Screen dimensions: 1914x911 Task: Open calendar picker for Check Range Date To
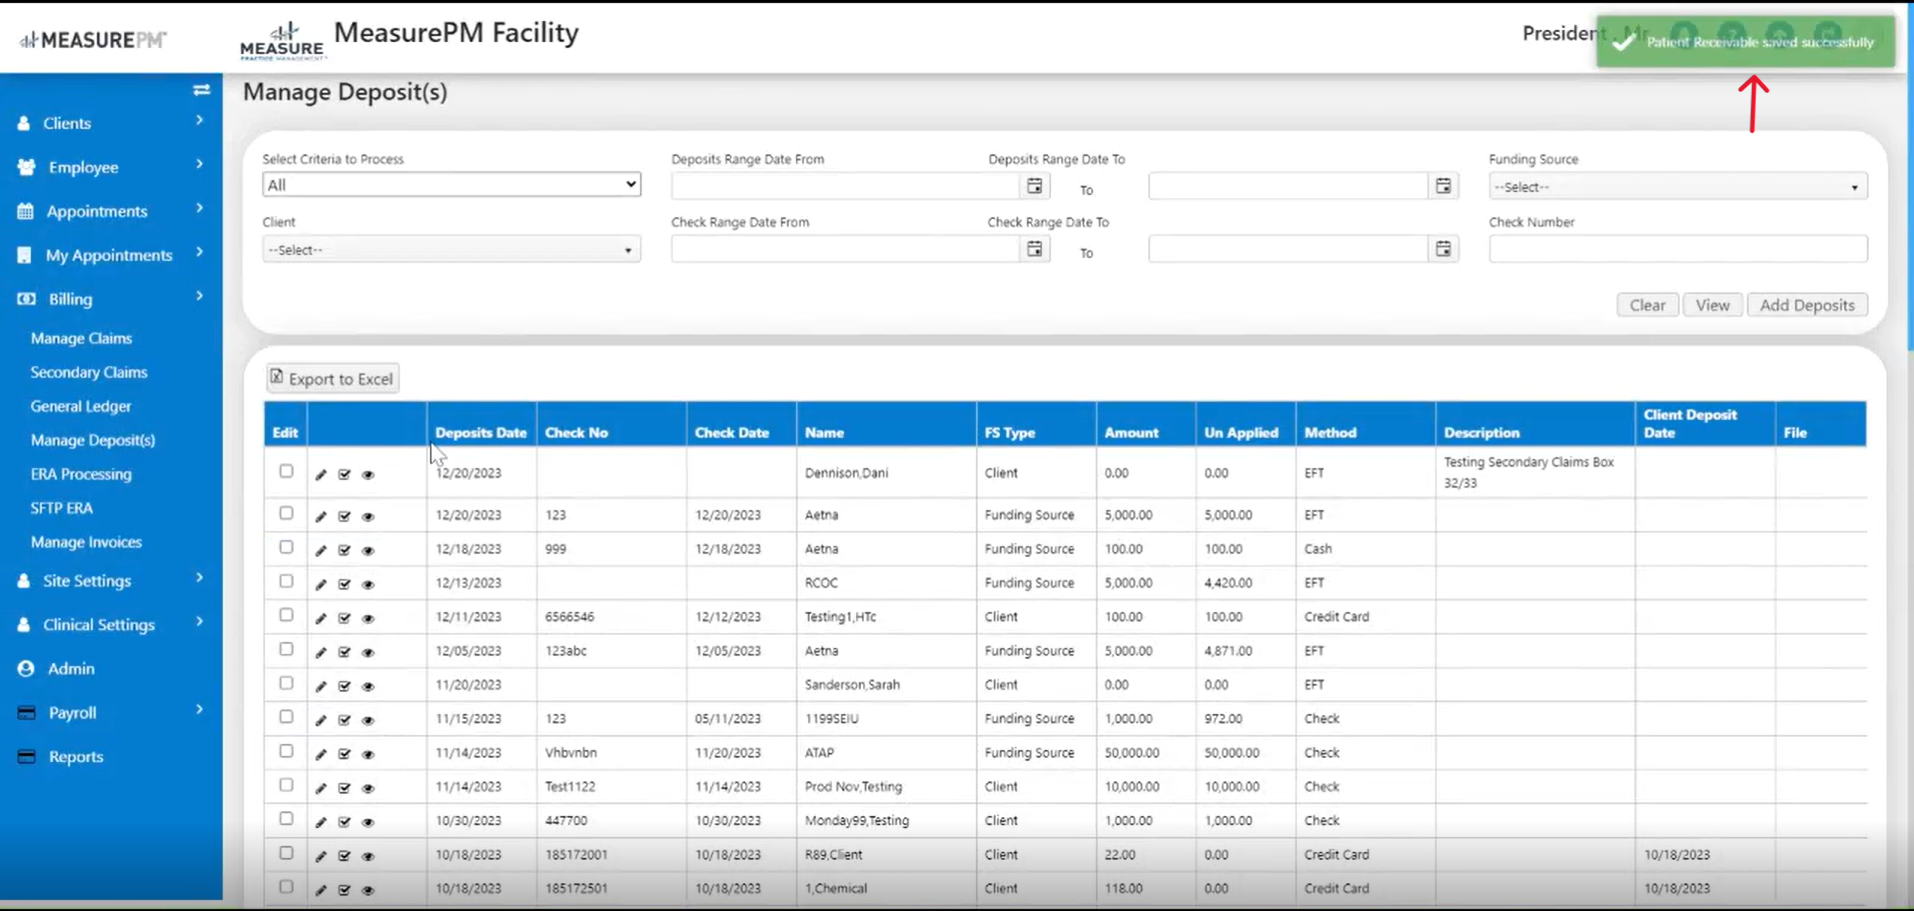1443,249
